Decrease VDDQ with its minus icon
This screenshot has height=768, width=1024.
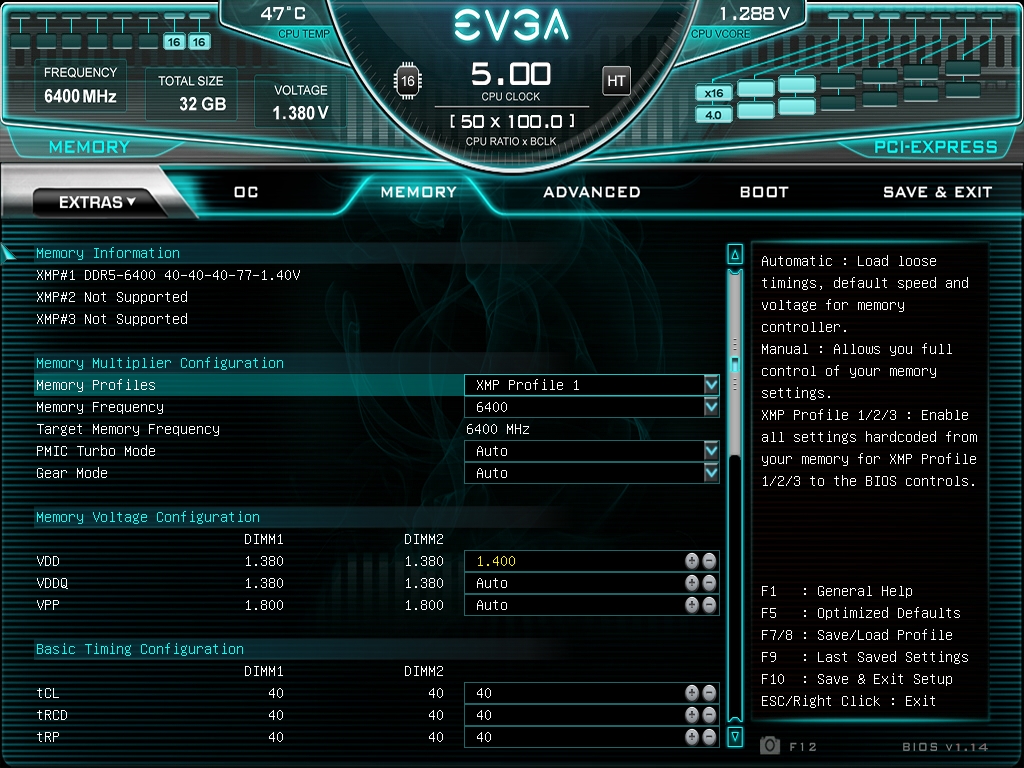pos(709,583)
